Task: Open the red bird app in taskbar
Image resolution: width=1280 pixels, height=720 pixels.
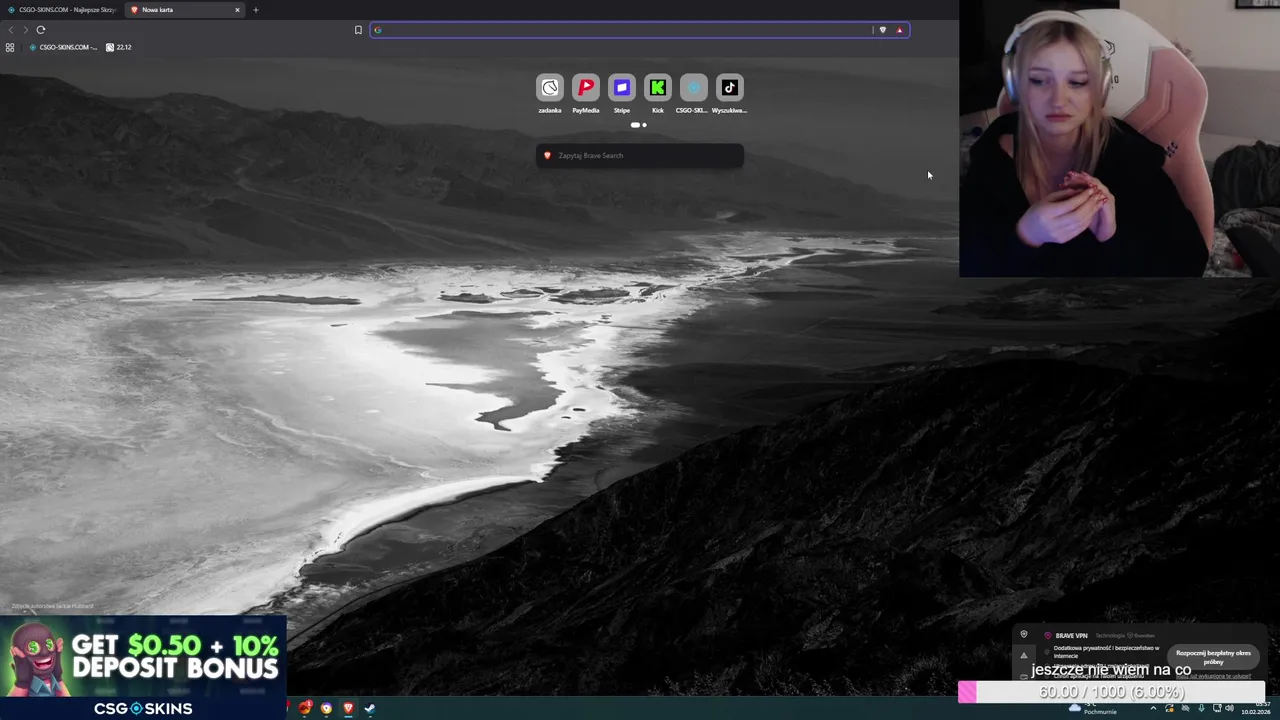Action: pyautogui.click(x=305, y=708)
